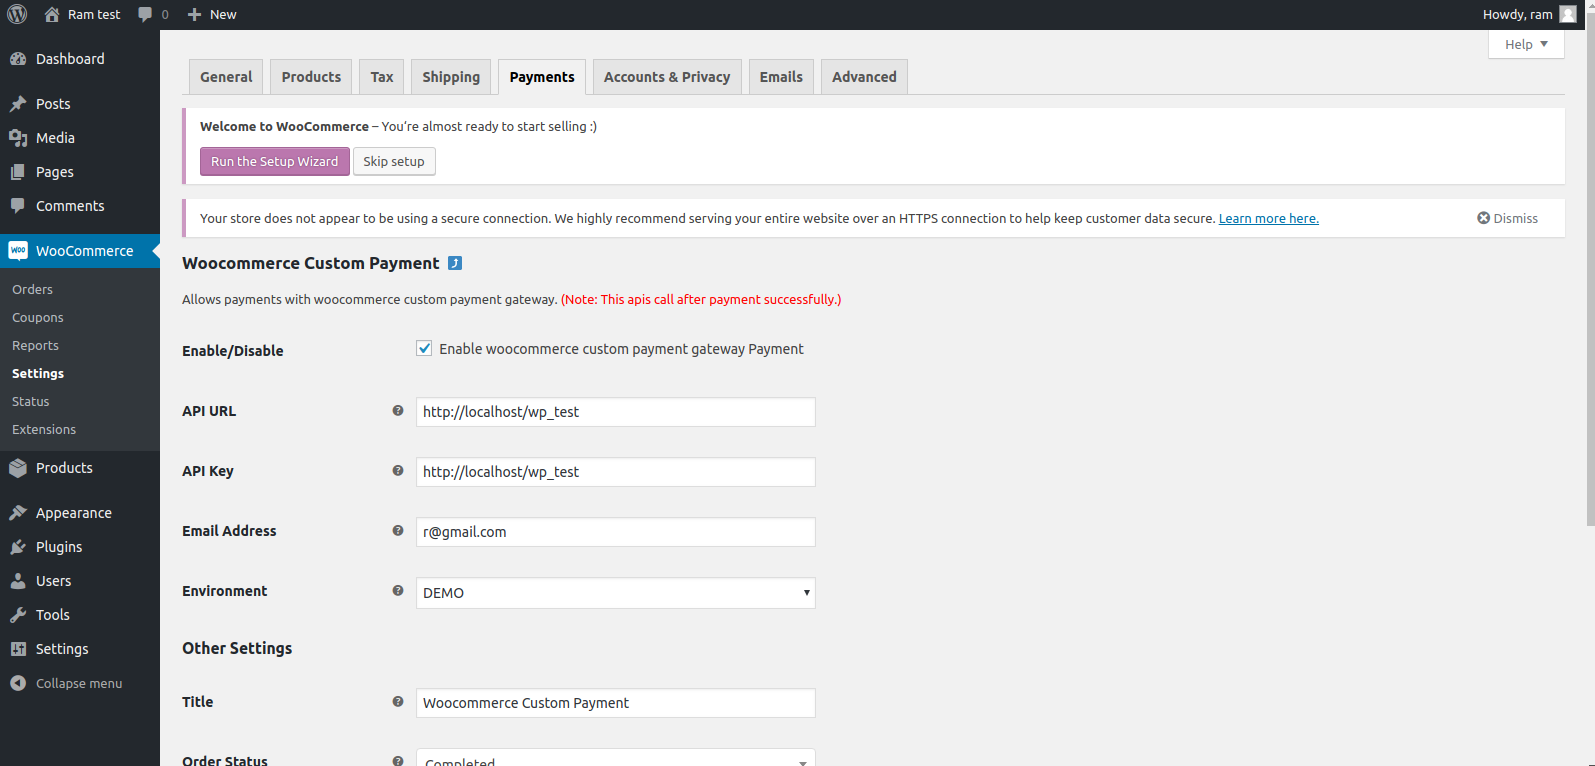
Task: Click the Comments speech bubble sidebar icon
Action: 18,206
